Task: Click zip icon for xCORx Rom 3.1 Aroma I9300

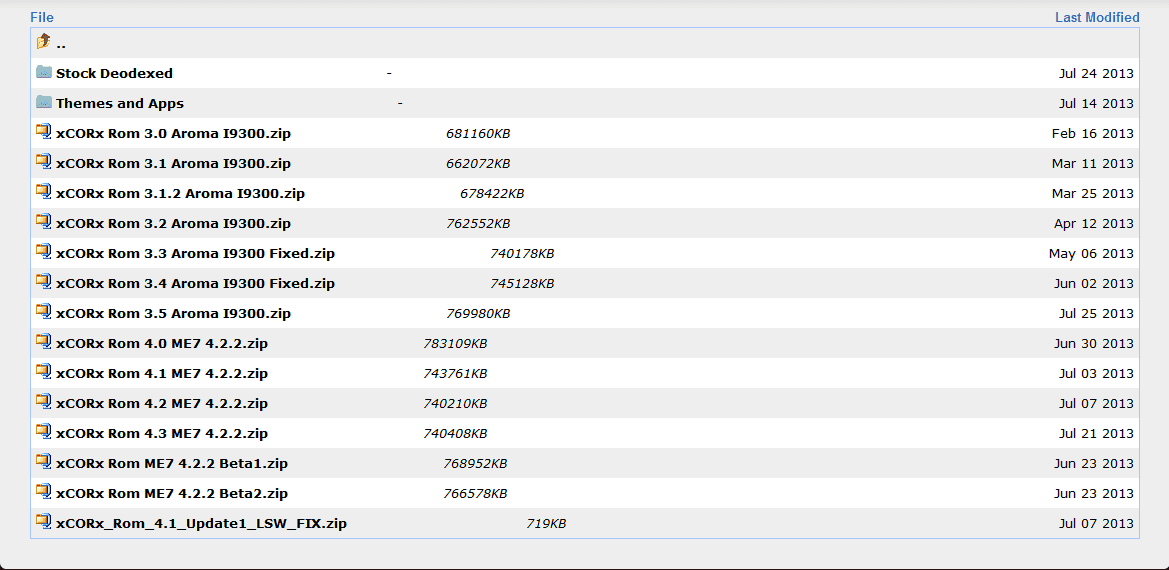Action: (x=43, y=162)
